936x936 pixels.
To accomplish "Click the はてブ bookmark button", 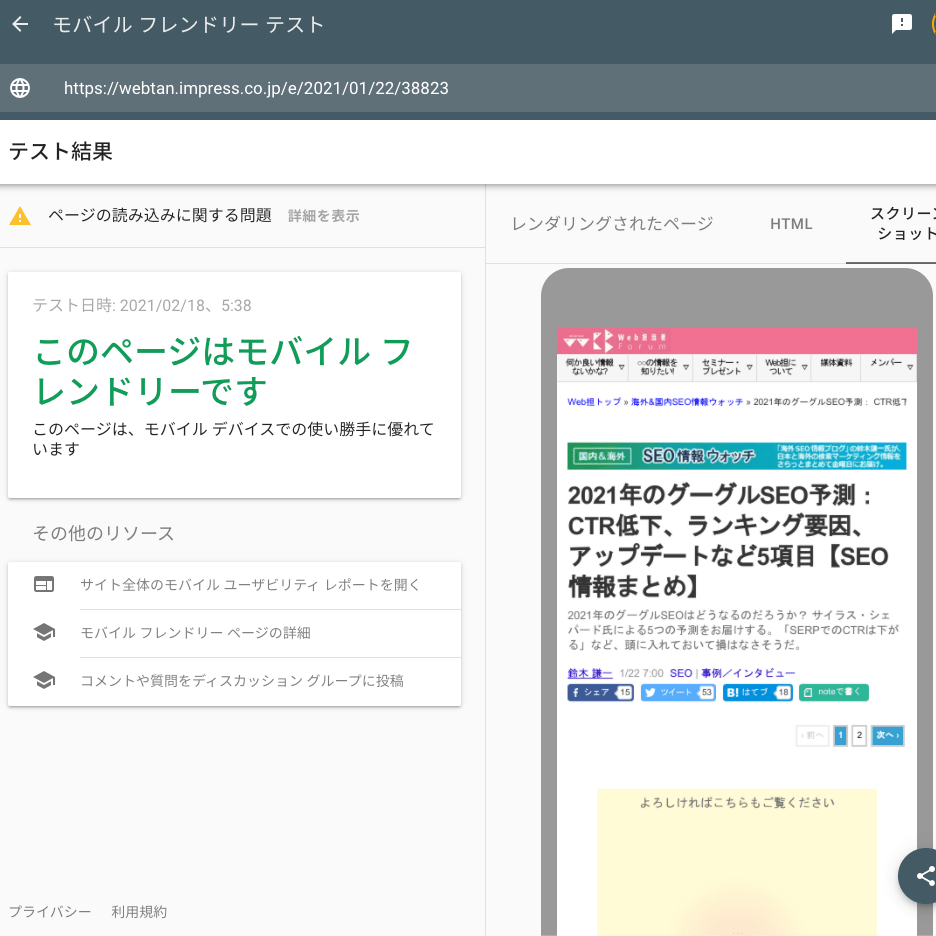I will (758, 692).
